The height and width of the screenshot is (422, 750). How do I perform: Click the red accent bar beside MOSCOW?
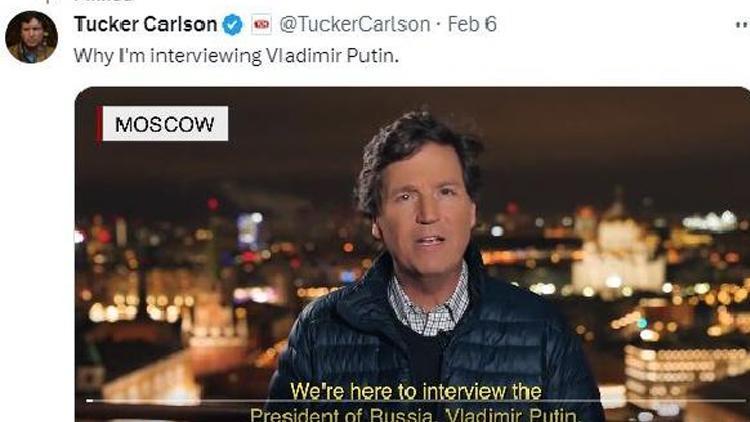(x=99, y=124)
